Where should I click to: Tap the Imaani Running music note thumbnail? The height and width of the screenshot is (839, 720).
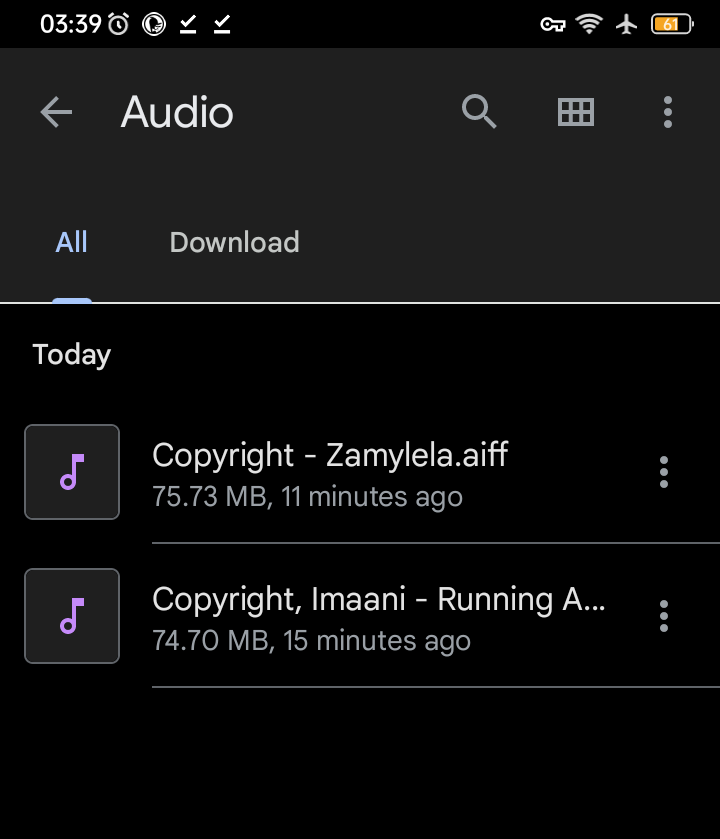(x=72, y=616)
